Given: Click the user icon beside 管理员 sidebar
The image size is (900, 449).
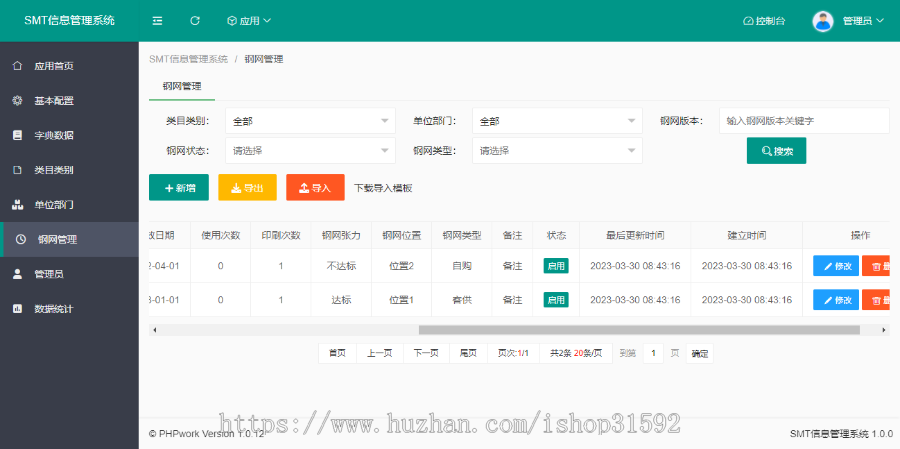Looking at the screenshot, I should [17, 274].
